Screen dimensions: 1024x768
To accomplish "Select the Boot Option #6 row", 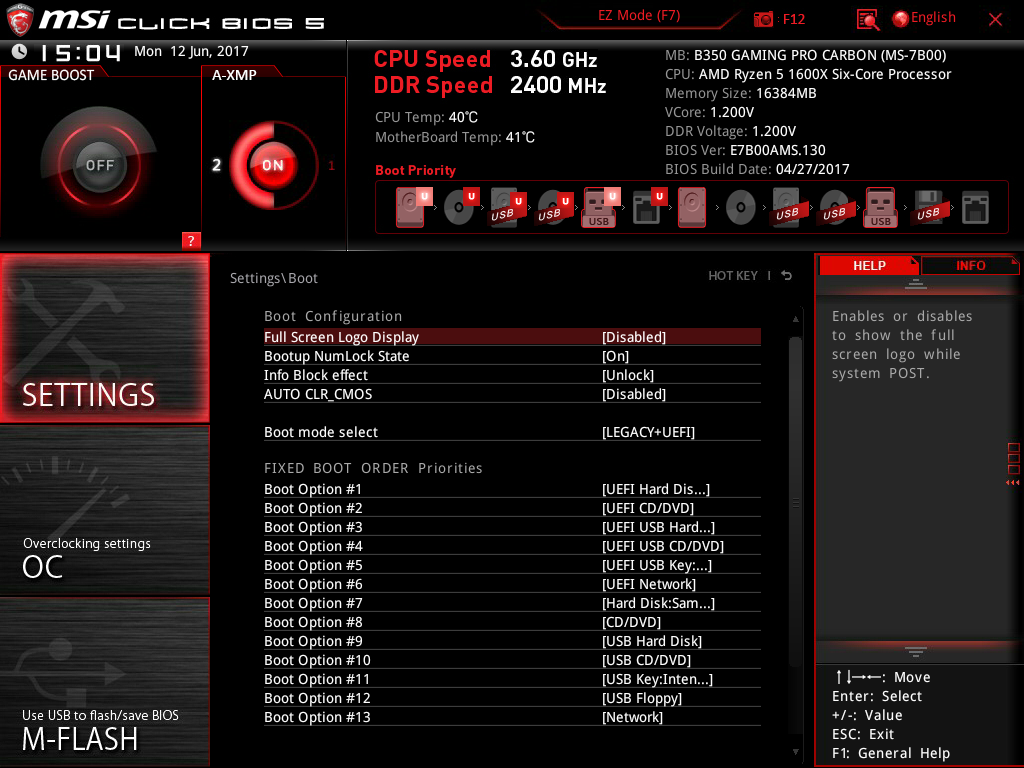I will [x=512, y=584].
